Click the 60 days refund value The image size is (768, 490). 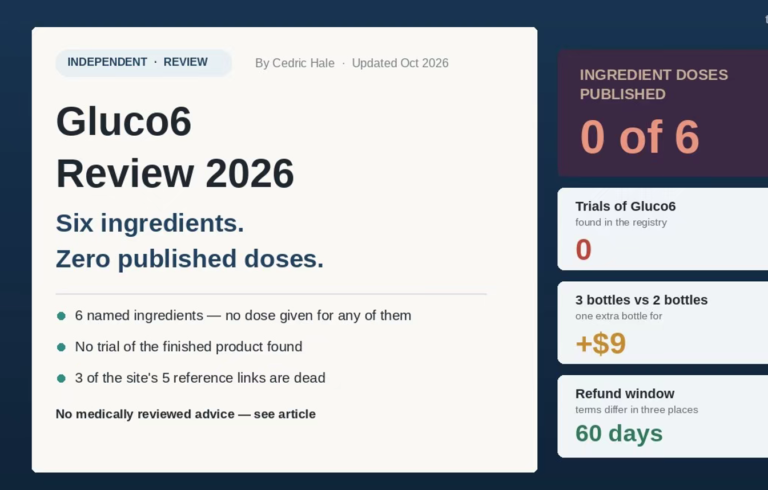pyautogui.click(x=619, y=433)
